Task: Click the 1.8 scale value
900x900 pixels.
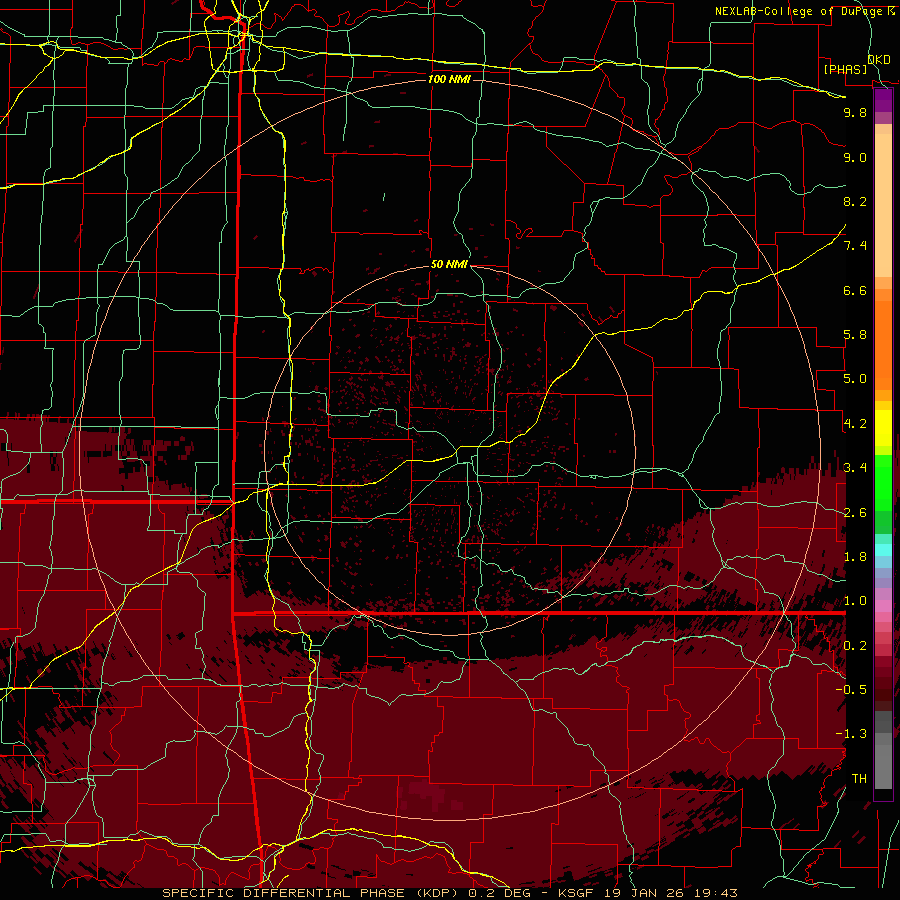Action: pos(855,557)
